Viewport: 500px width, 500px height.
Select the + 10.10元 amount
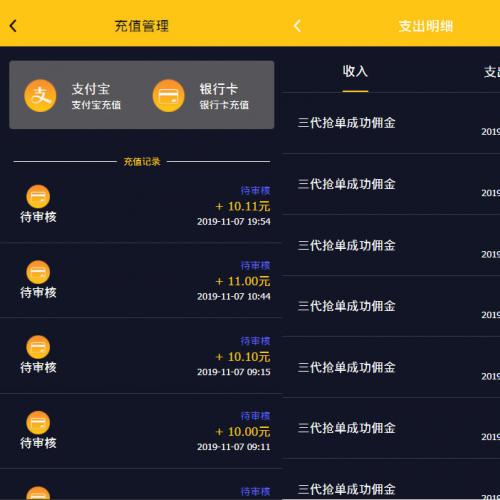point(243,357)
